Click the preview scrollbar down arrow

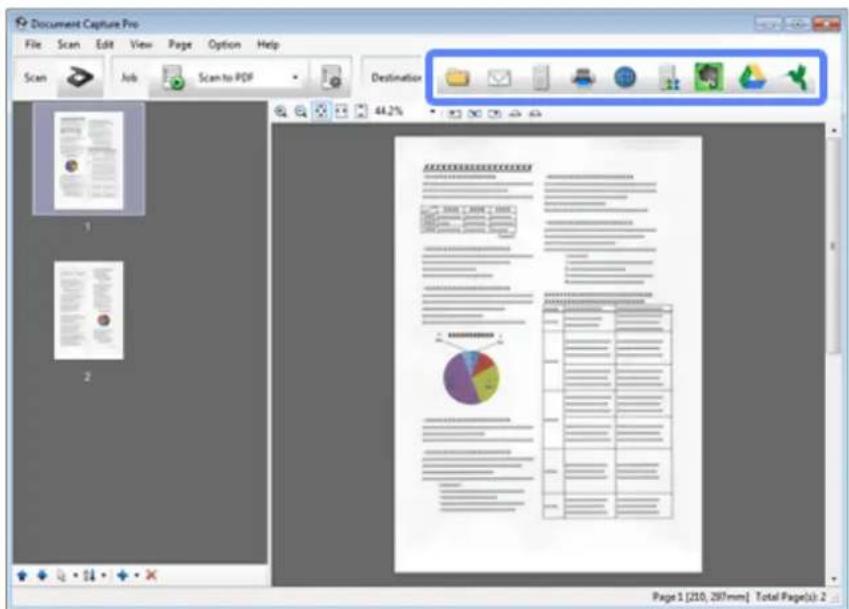[x=834, y=579]
